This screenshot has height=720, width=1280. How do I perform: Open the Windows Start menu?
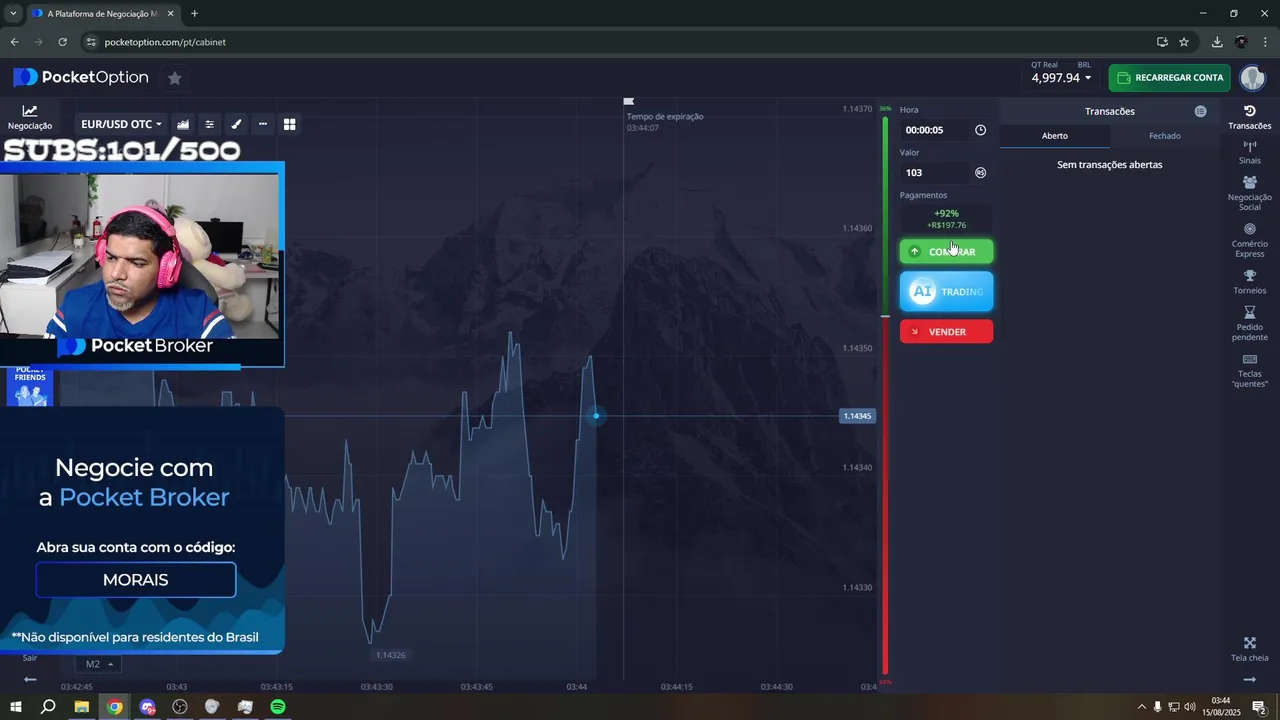click(x=16, y=707)
